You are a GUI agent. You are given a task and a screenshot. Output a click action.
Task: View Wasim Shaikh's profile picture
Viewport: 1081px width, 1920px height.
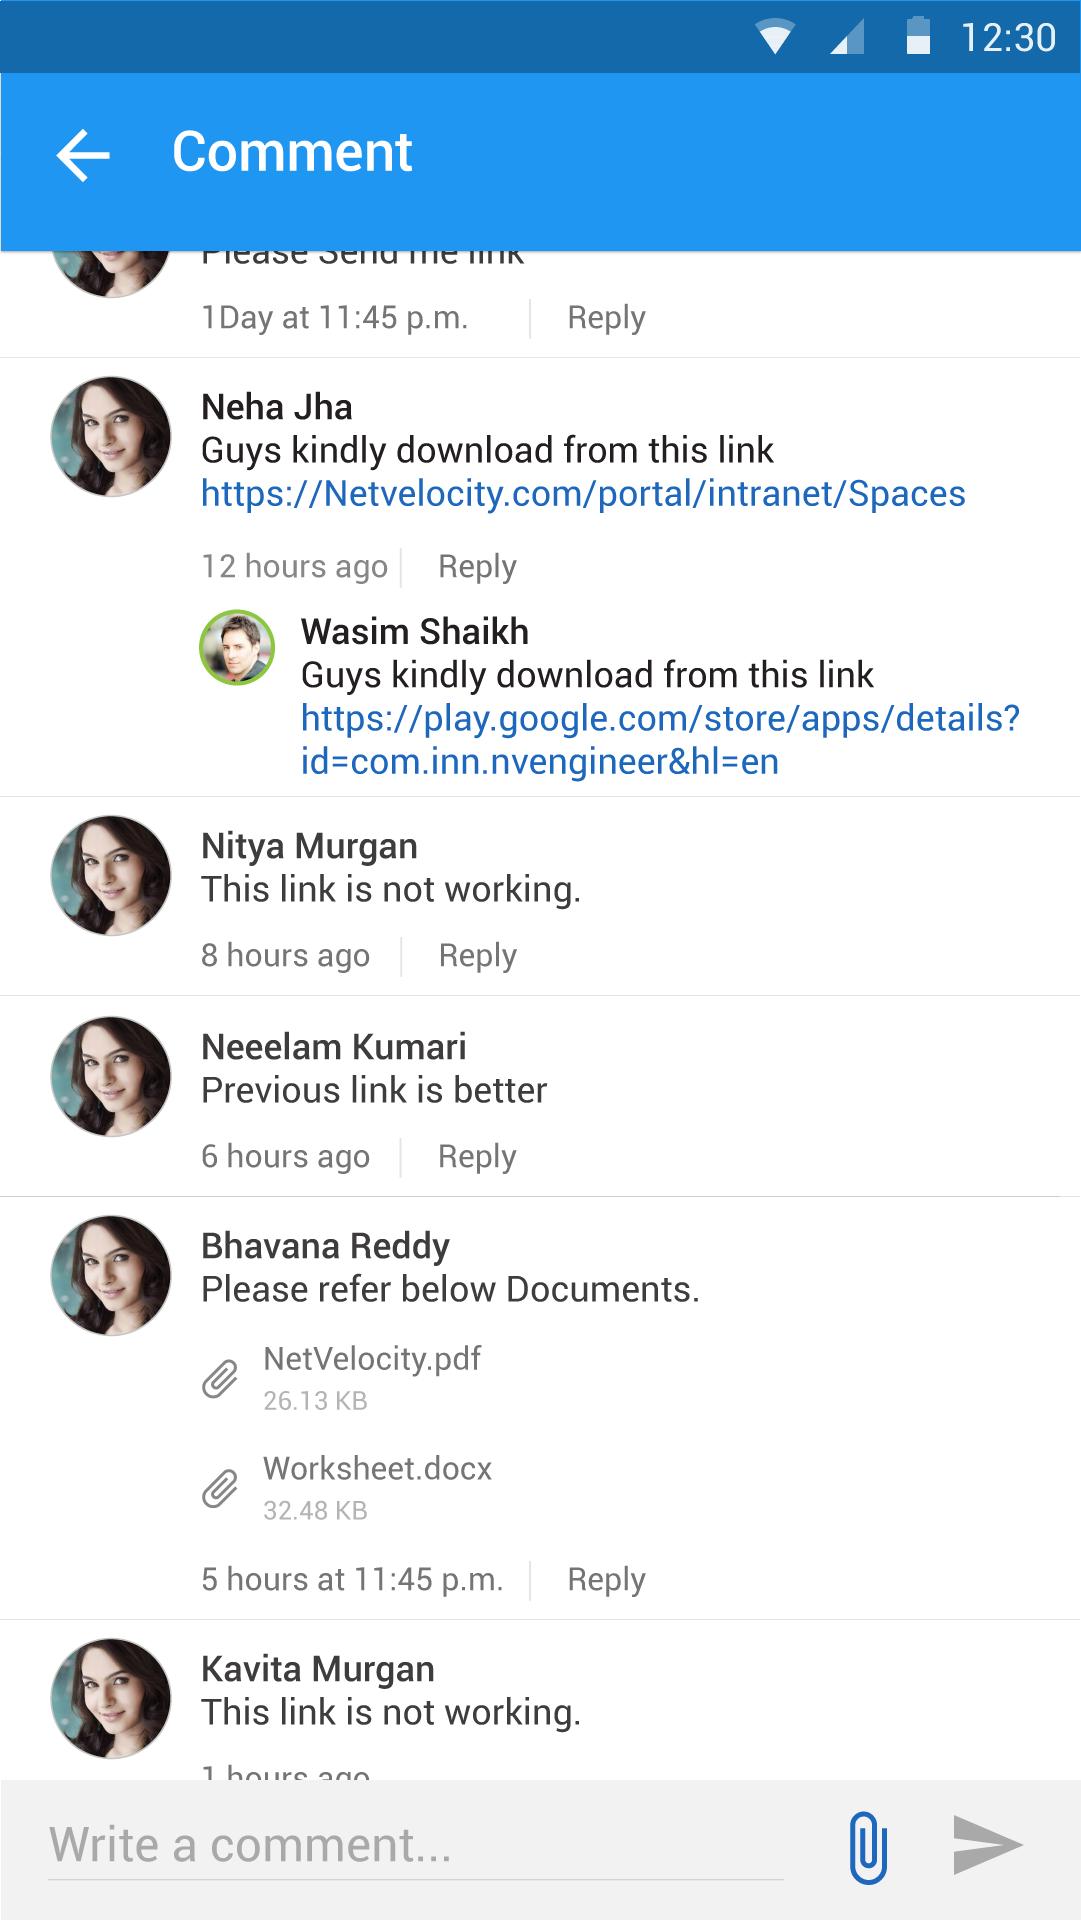point(237,647)
